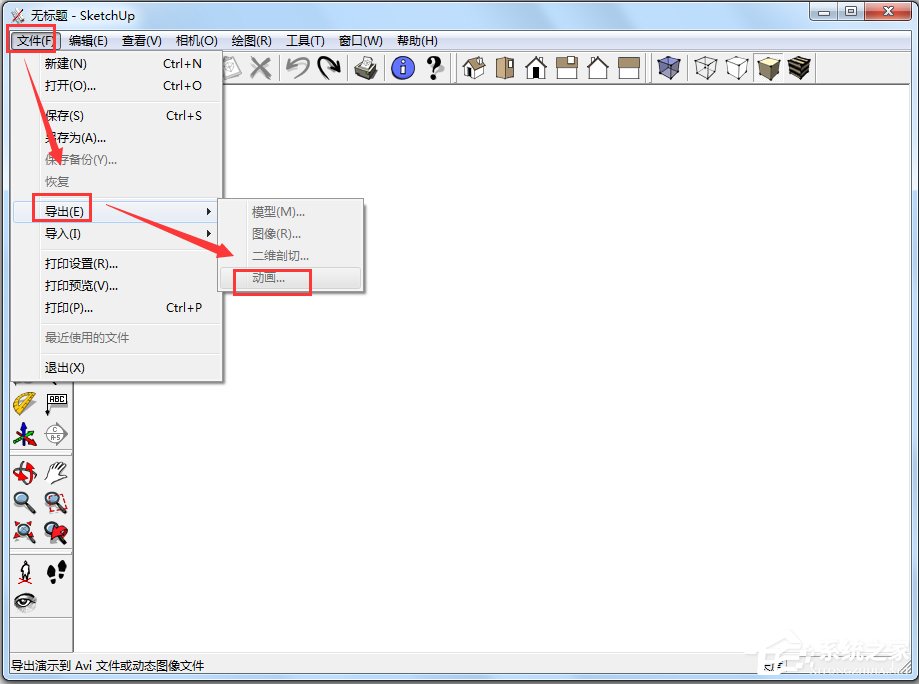919x684 pixels.
Task: Select Hidden Line white cube style
Action: point(737,68)
